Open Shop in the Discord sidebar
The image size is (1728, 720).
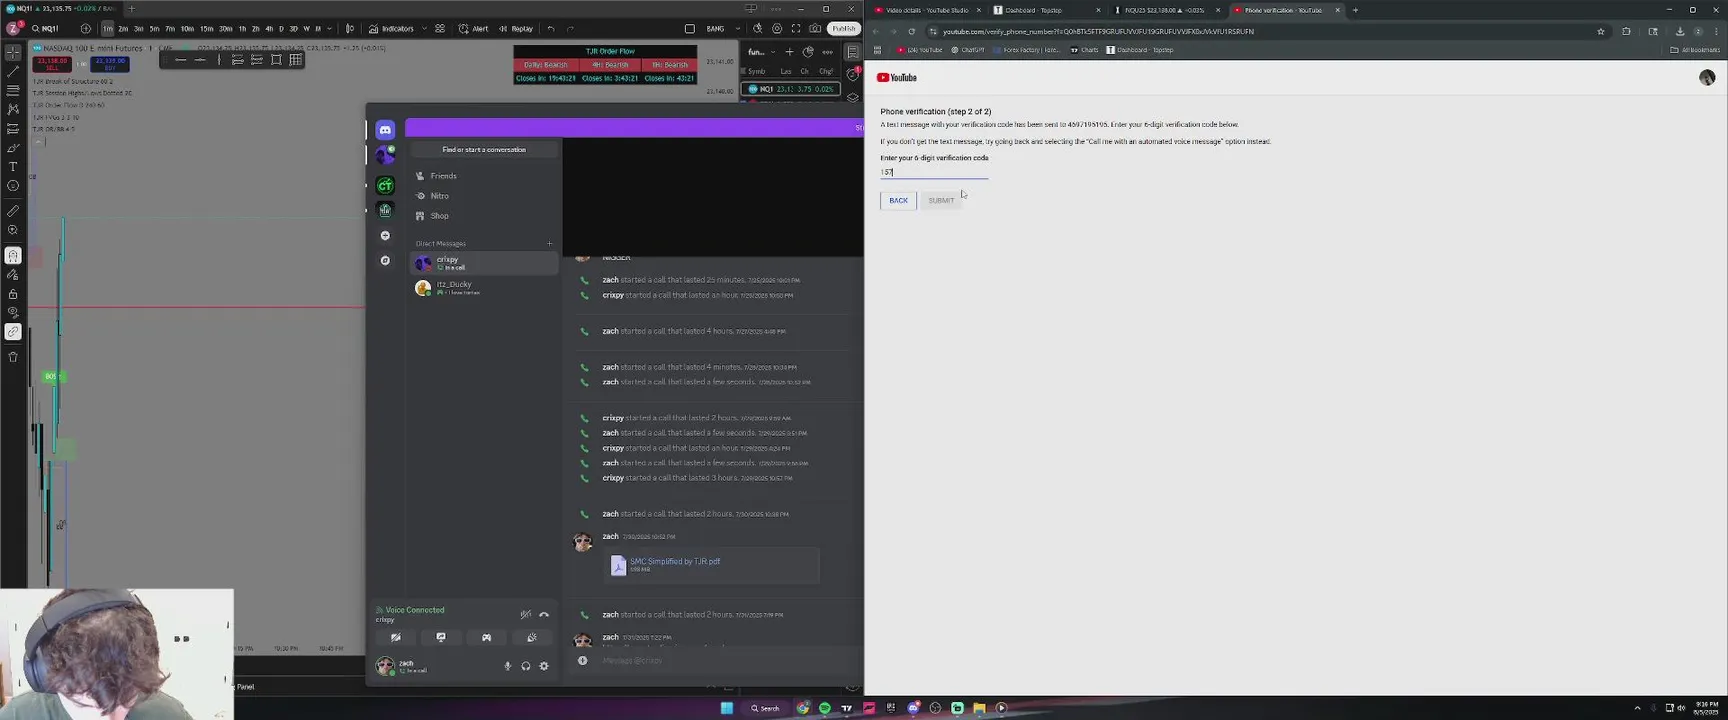[x=484, y=216]
